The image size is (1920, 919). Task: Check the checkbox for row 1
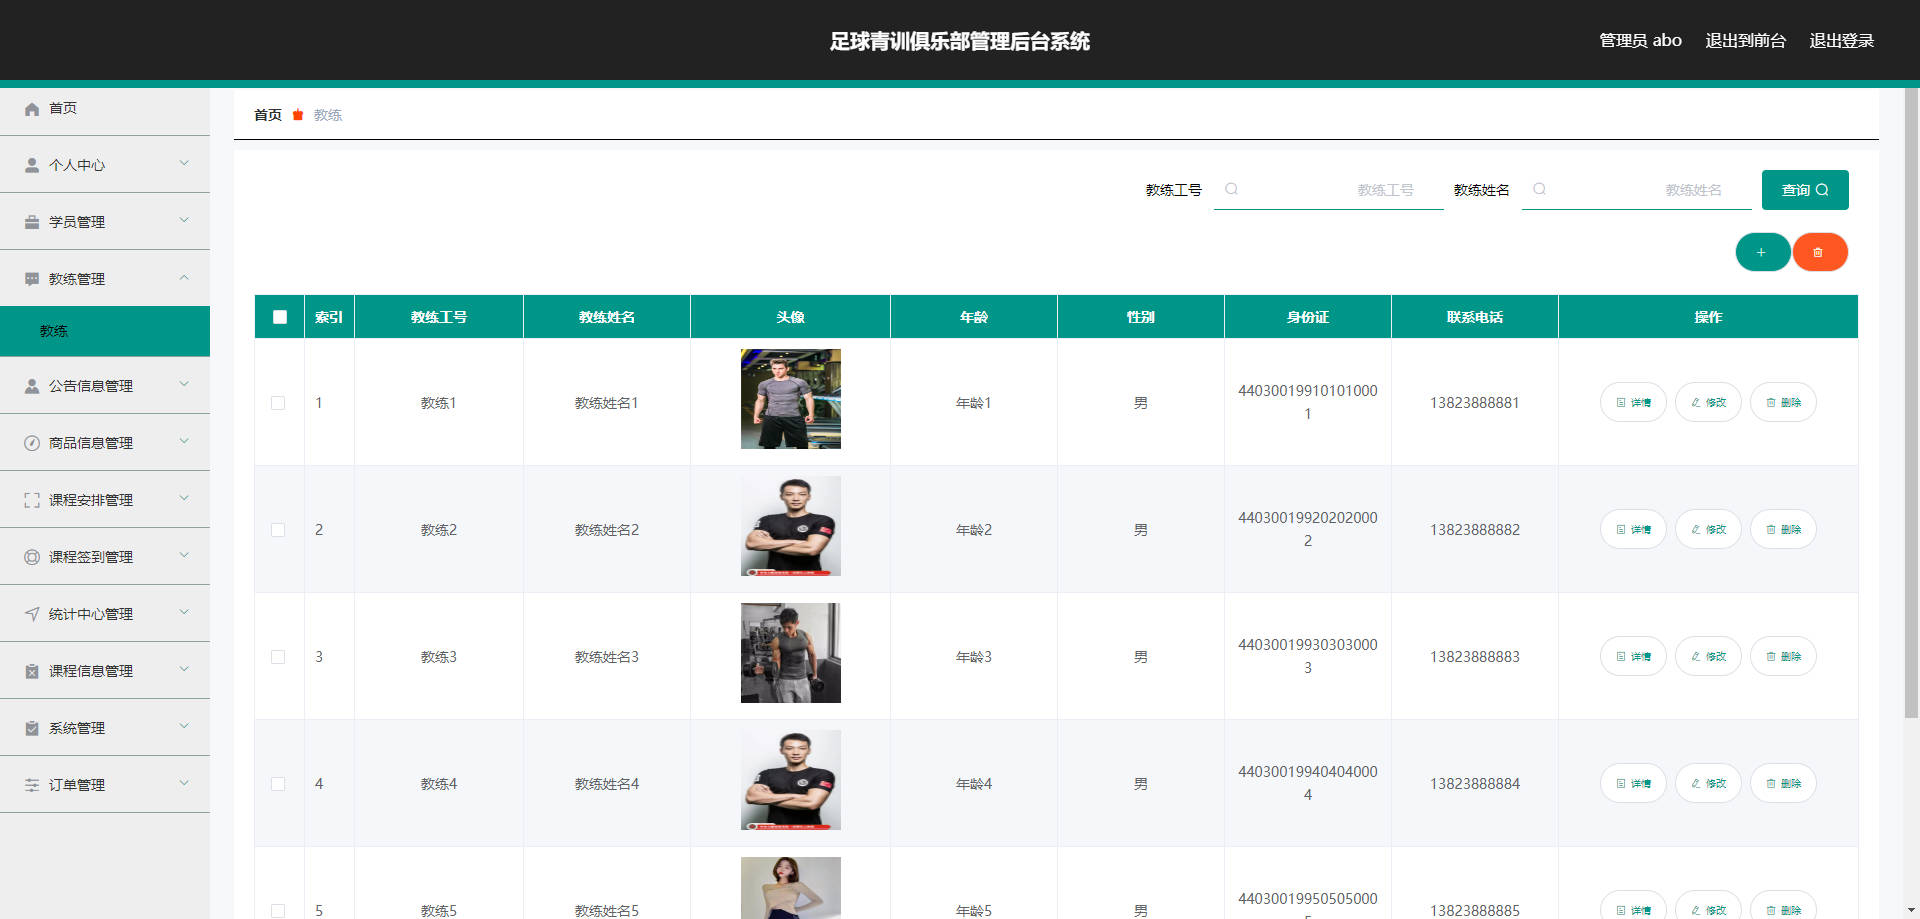278,403
